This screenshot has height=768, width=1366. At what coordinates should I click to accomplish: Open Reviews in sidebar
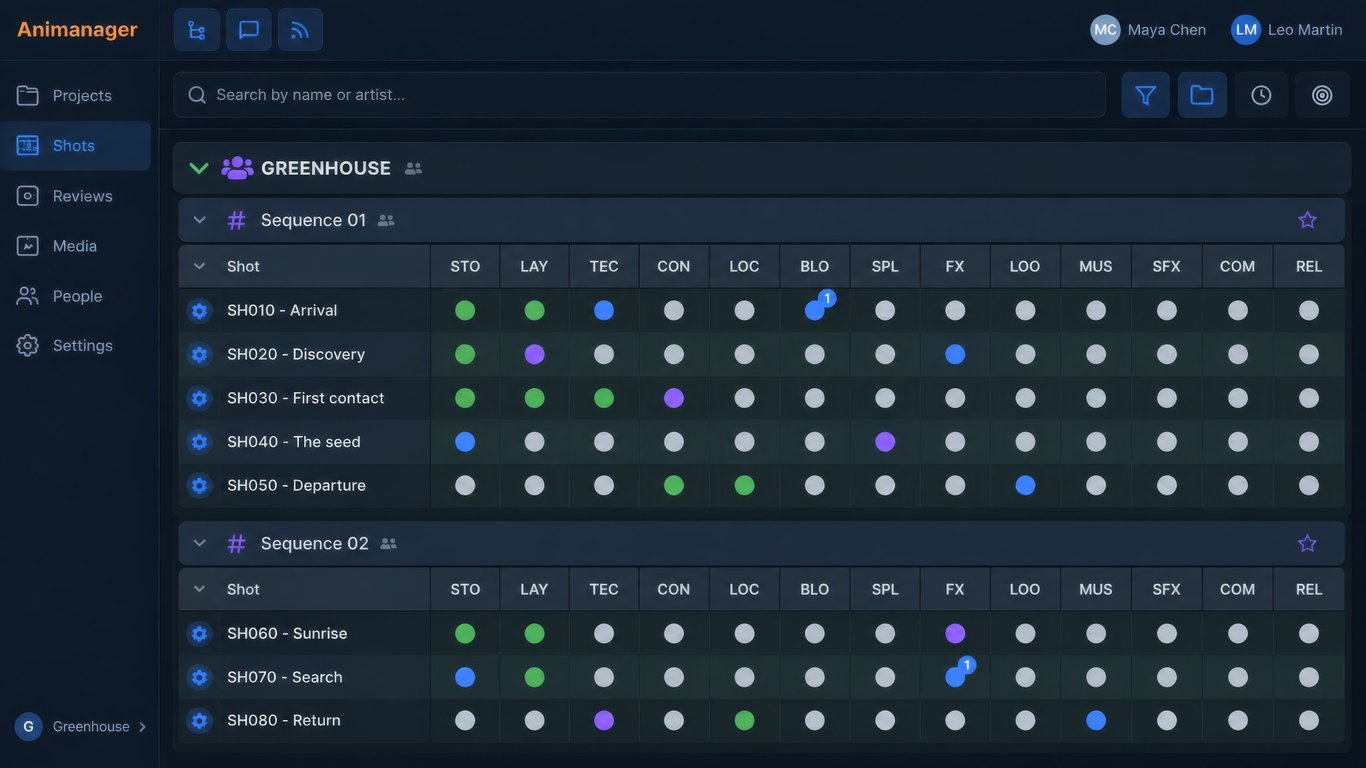pos(76,196)
